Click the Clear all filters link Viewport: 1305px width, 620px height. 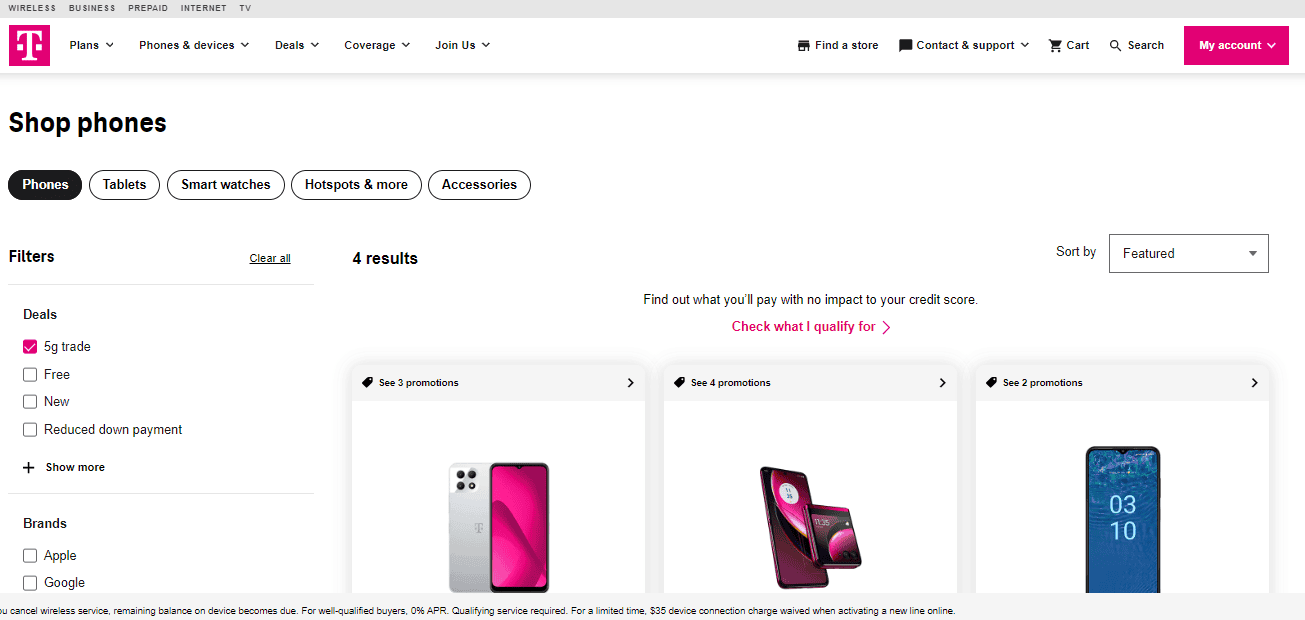270,258
